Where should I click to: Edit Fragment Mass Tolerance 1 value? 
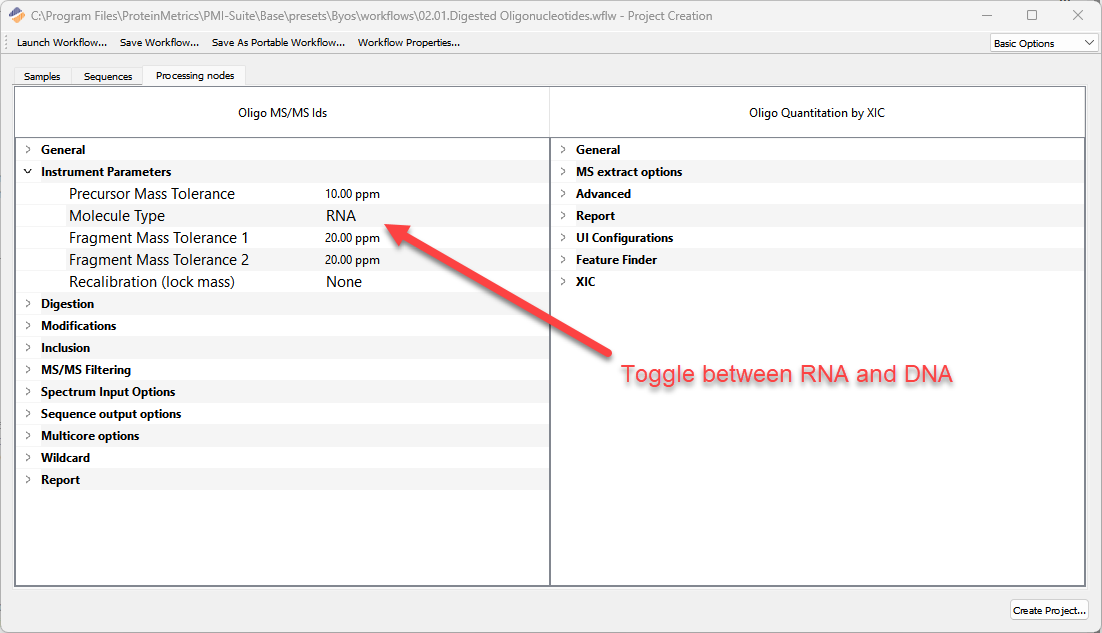(x=352, y=238)
